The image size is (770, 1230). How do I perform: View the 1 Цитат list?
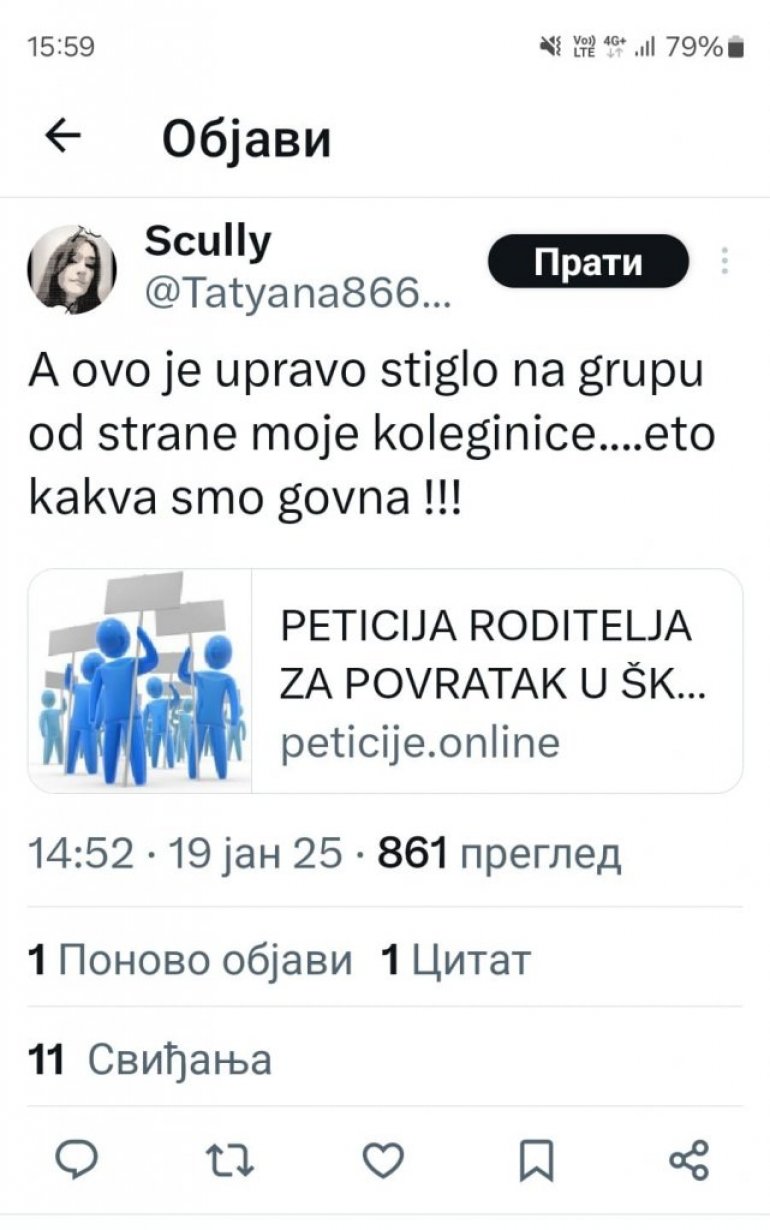coord(456,961)
